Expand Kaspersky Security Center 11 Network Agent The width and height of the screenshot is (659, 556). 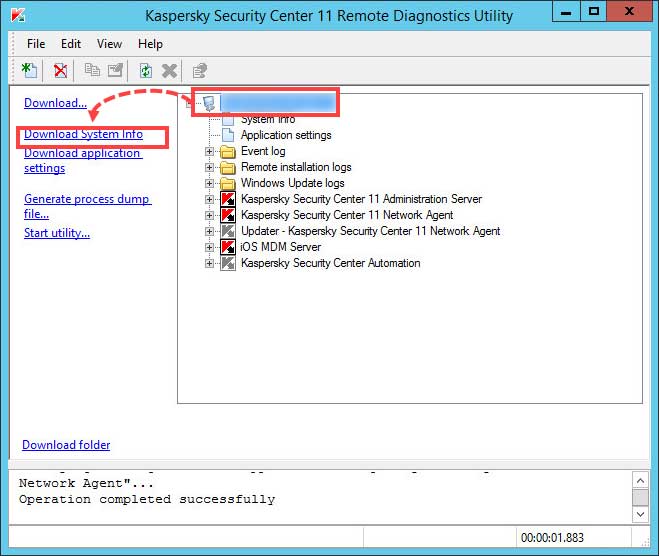coord(209,215)
